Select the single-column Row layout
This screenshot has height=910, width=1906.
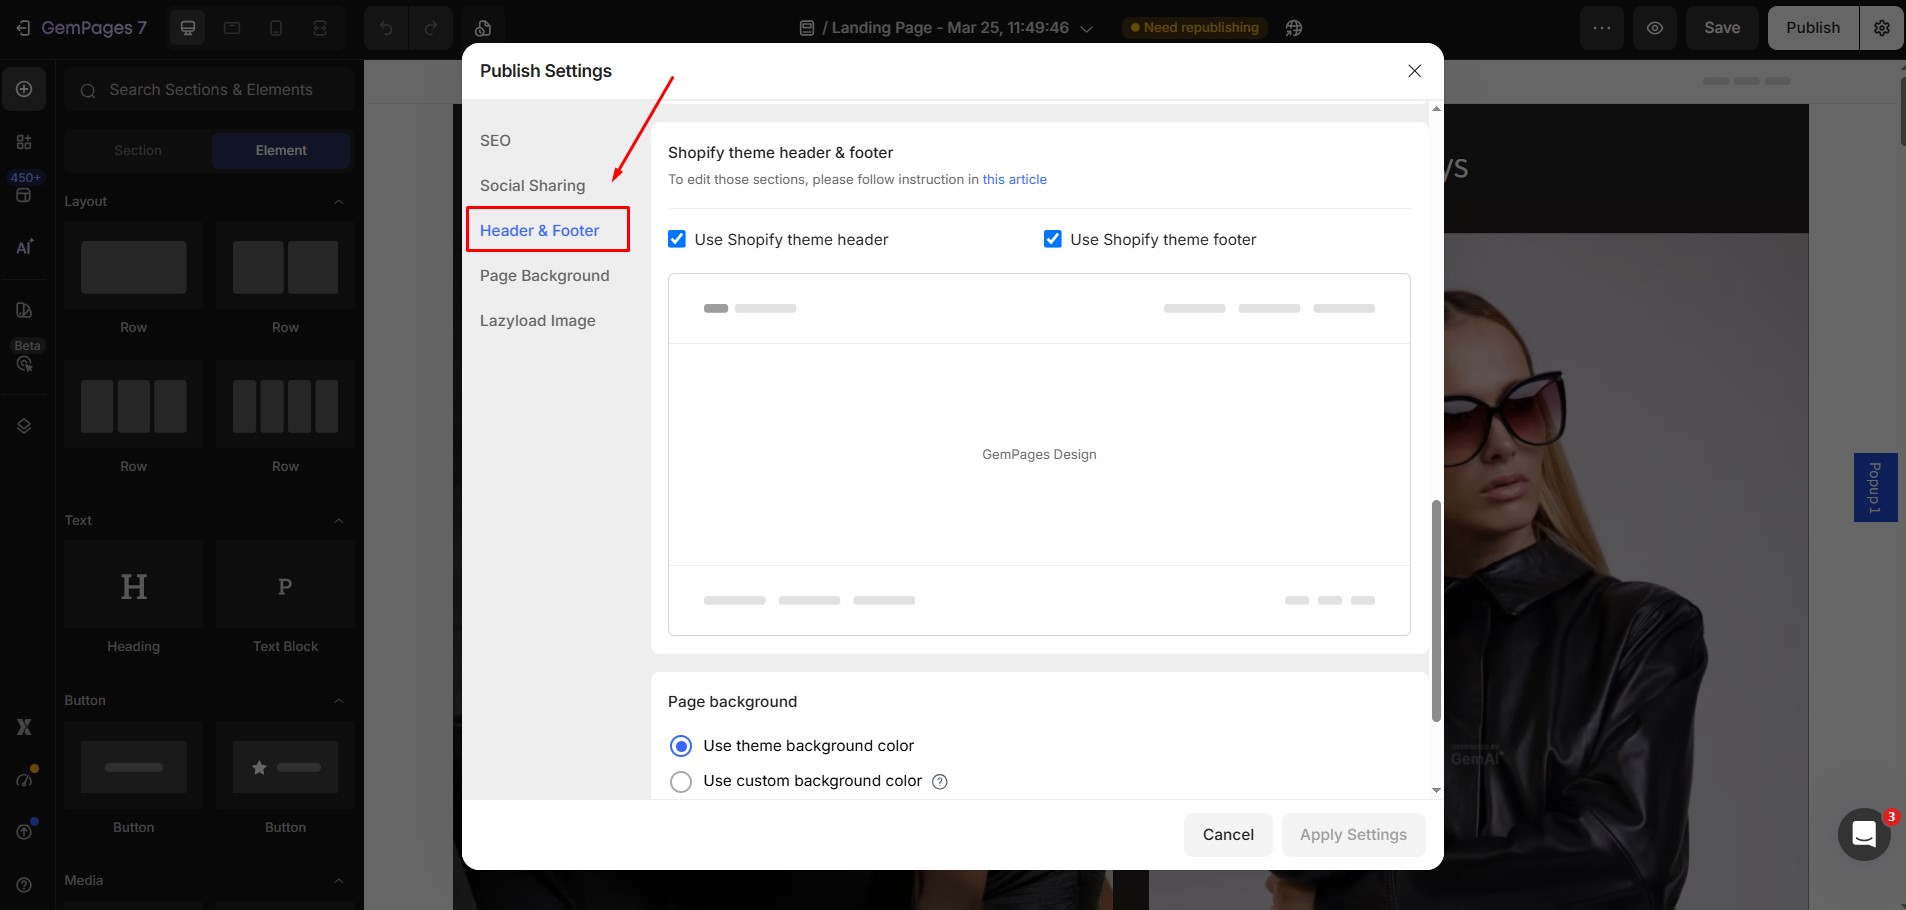coord(133,267)
